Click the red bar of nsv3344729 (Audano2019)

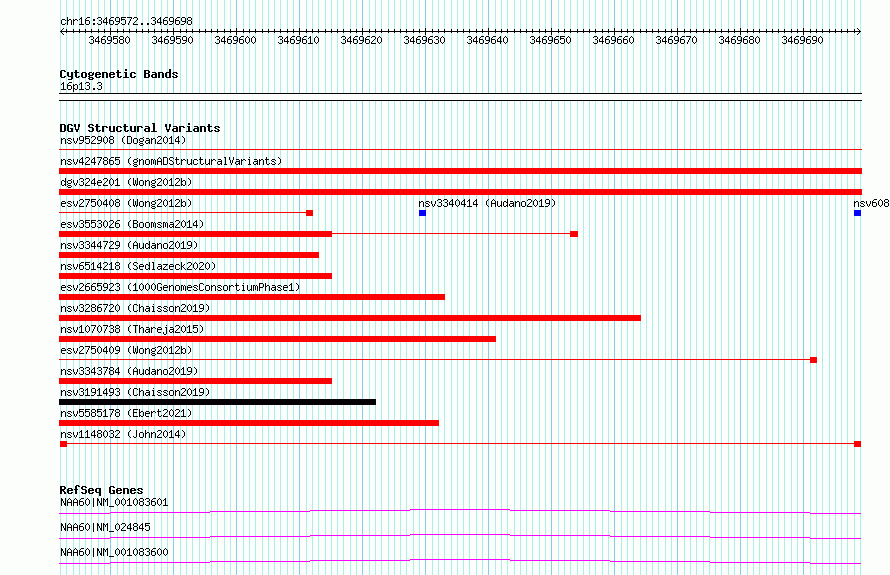point(189,255)
